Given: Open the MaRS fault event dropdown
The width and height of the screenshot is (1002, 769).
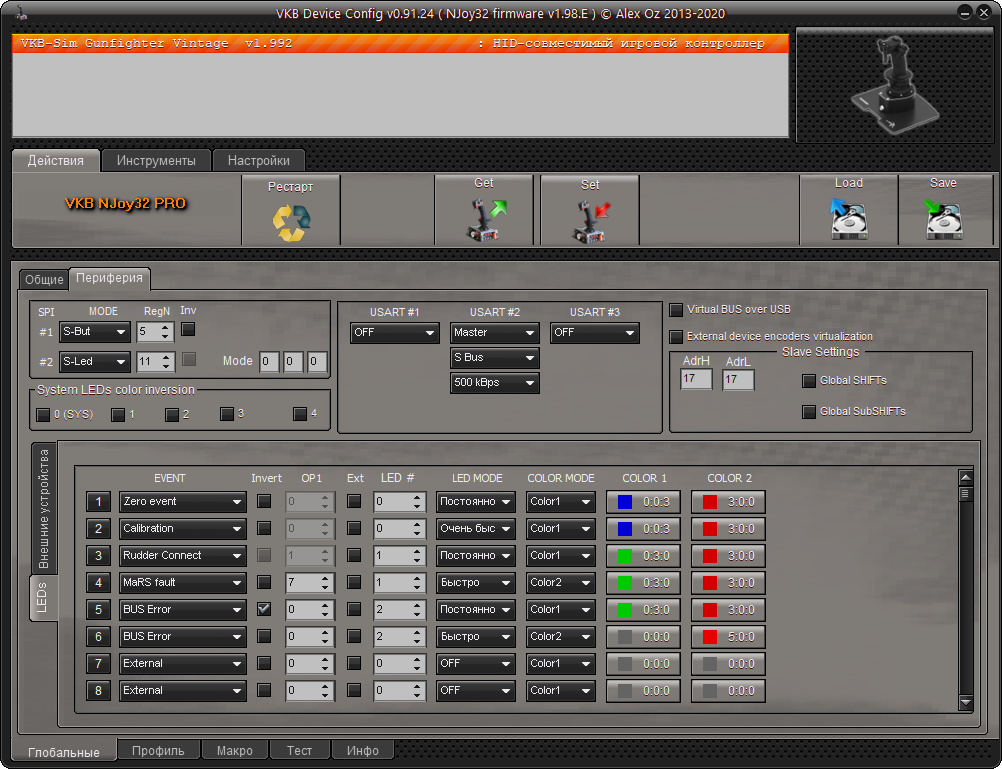Looking at the screenshot, I should [183, 583].
